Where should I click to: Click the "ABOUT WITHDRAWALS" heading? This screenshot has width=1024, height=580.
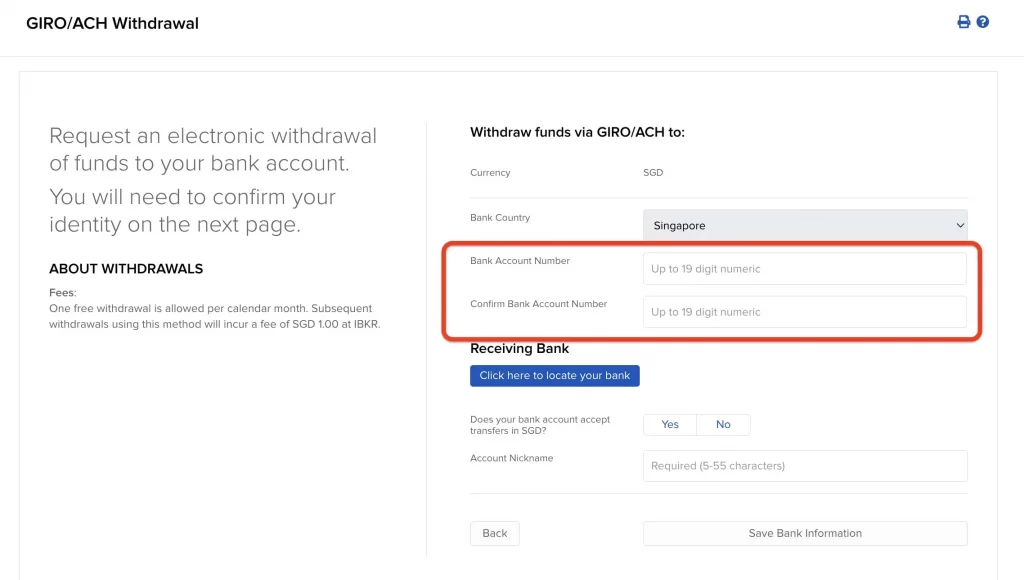pos(125,268)
